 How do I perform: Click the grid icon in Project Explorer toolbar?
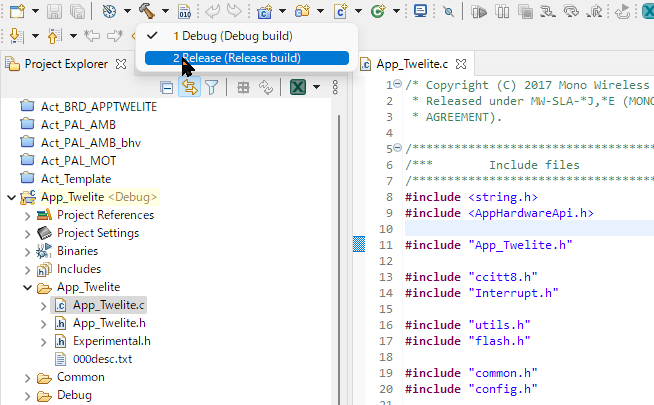pos(243,88)
